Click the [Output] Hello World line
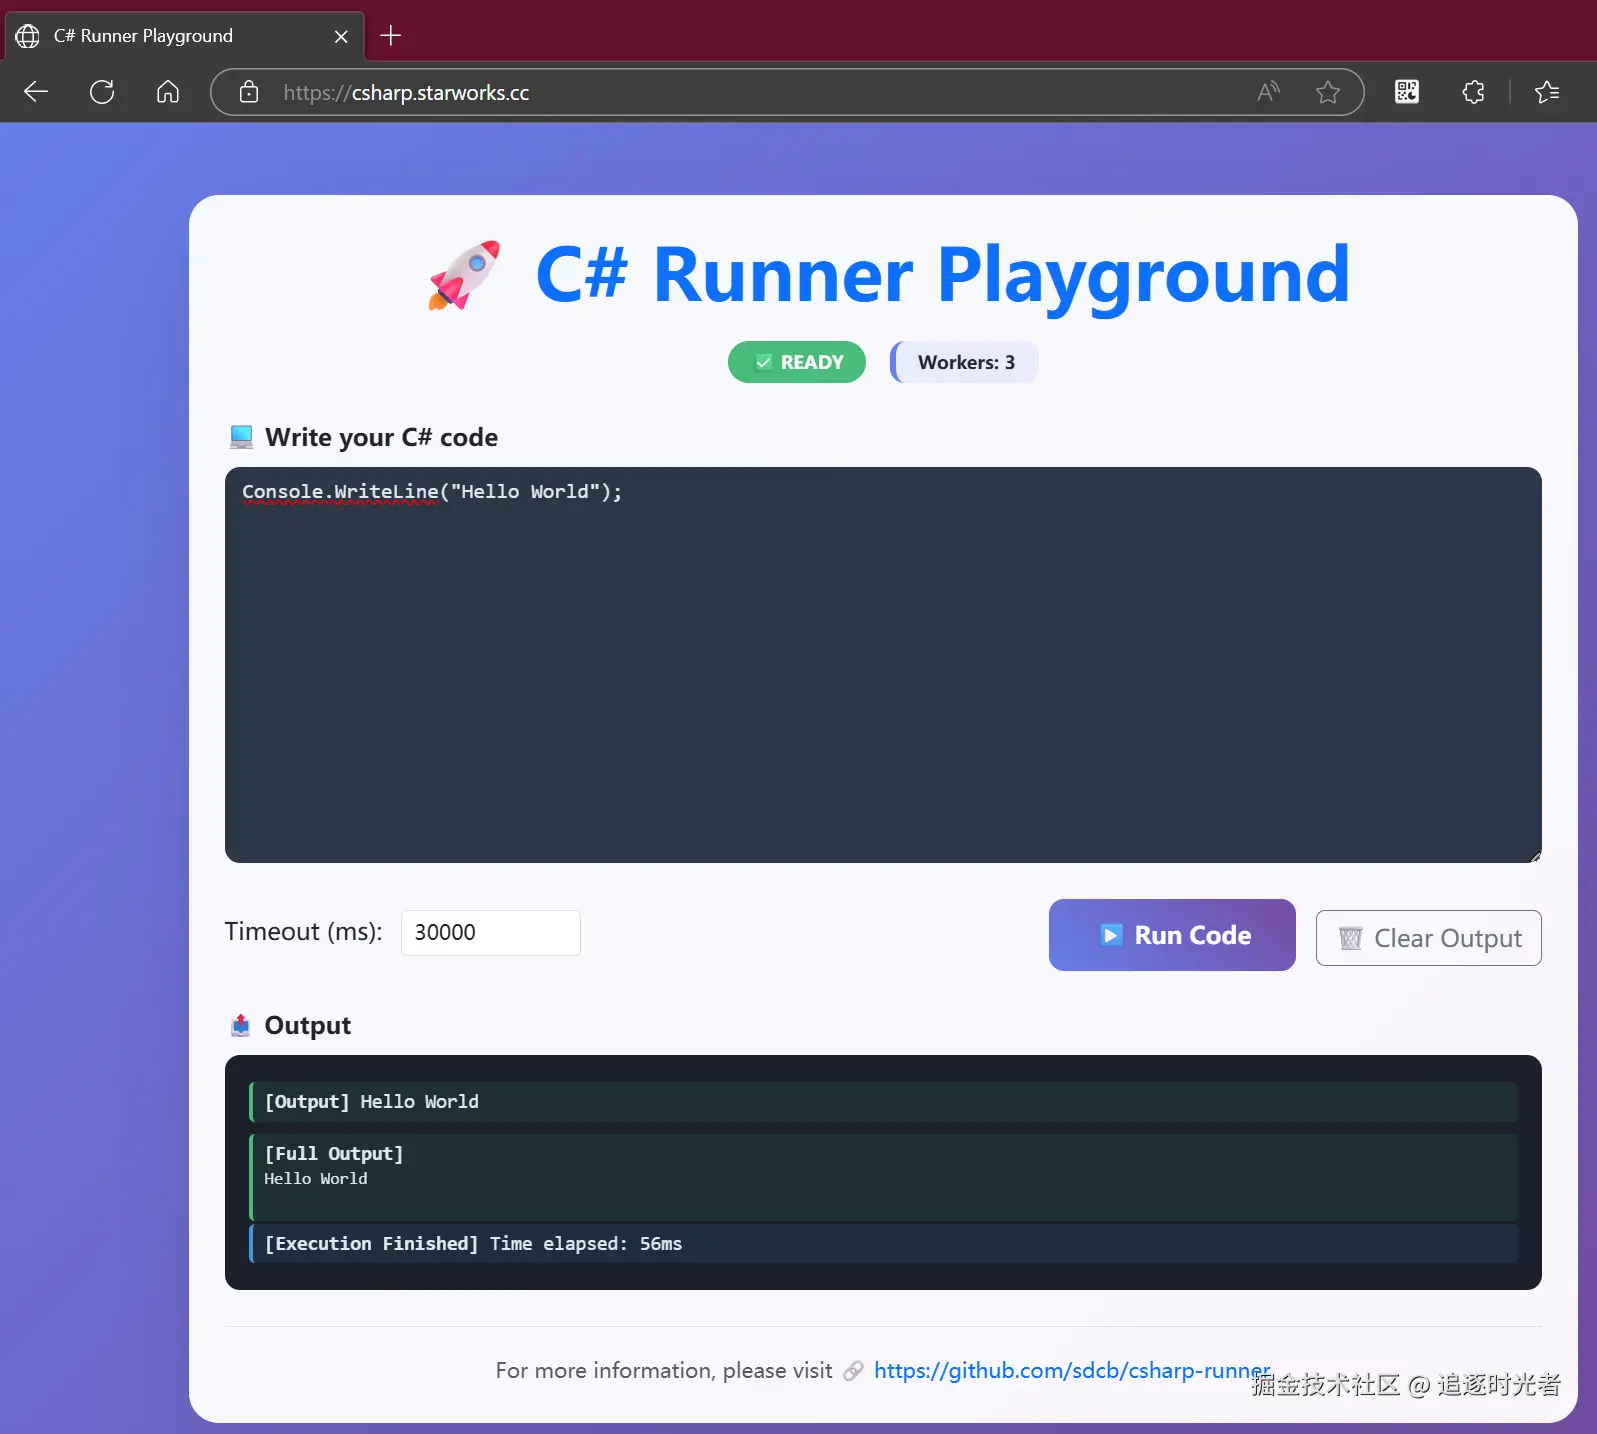1597x1434 pixels. pyautogui.click(x=883, y=1102)
